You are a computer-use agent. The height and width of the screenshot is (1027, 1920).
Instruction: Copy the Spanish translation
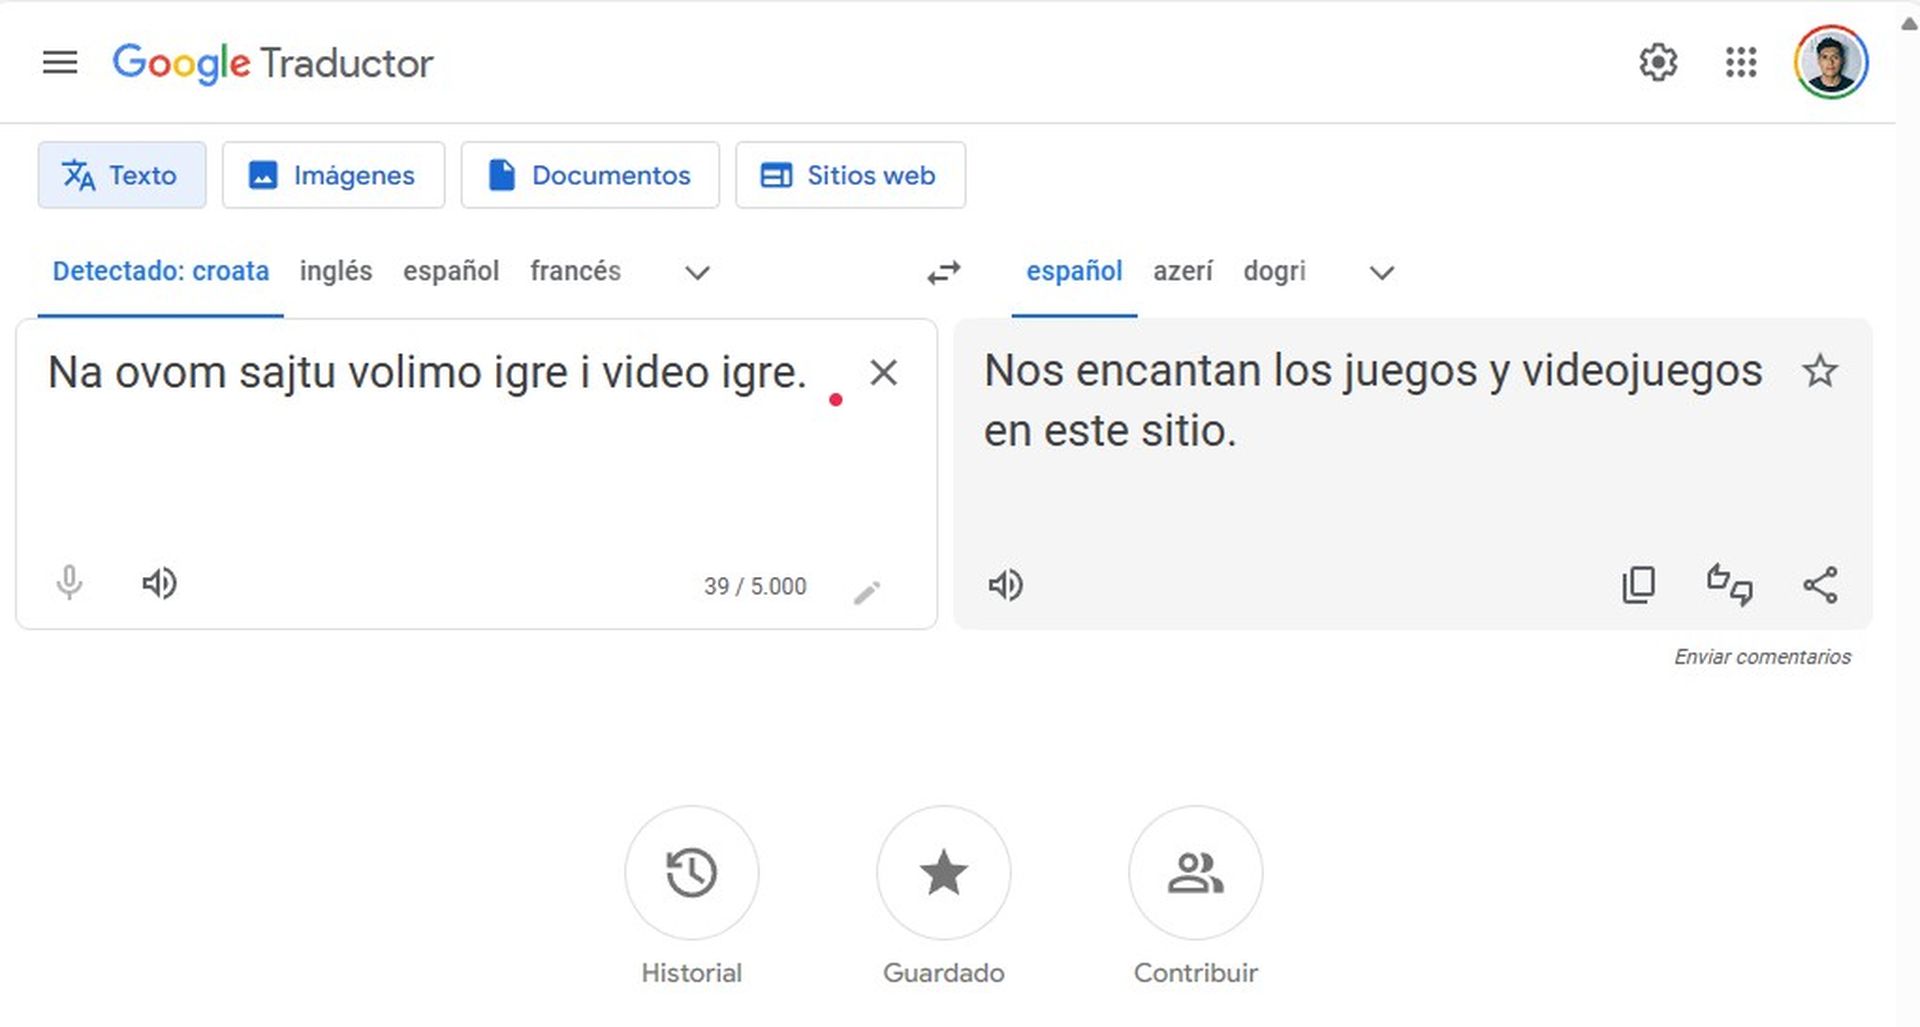coord(1637,585)
